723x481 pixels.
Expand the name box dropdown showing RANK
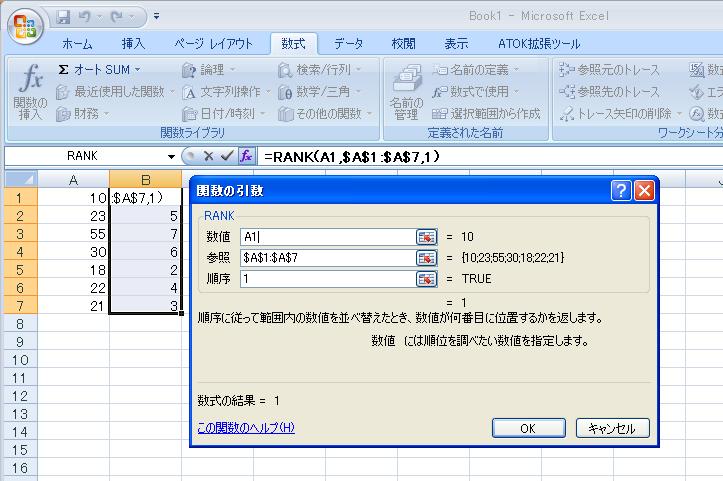pos(171,157)
